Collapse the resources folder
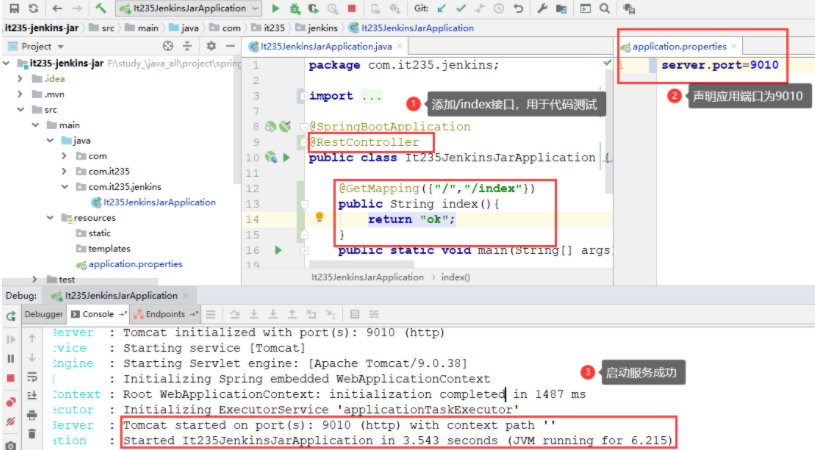 point(50,218)
